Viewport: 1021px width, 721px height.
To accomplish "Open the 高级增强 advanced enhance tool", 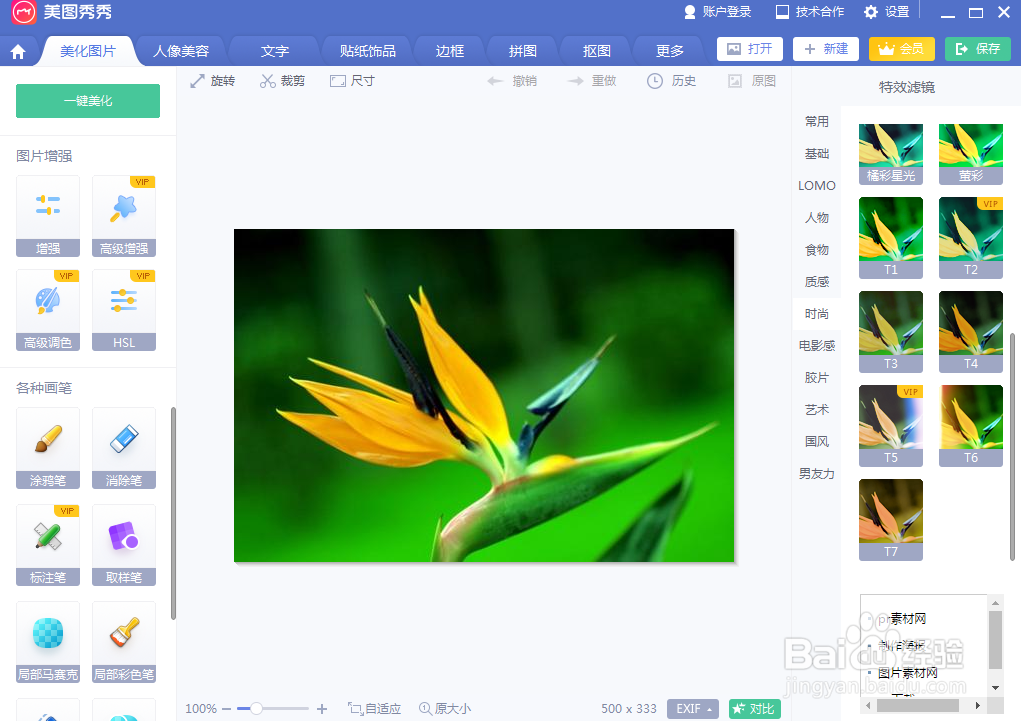I will pos(124,216).
